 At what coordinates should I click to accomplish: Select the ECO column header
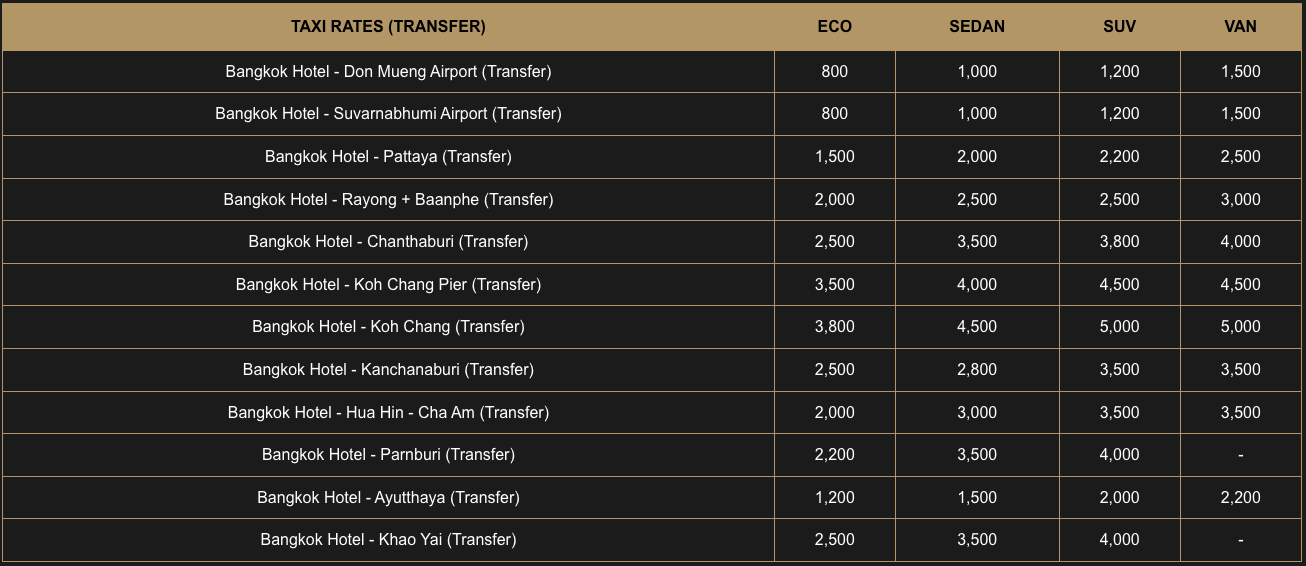pos(834,27)
